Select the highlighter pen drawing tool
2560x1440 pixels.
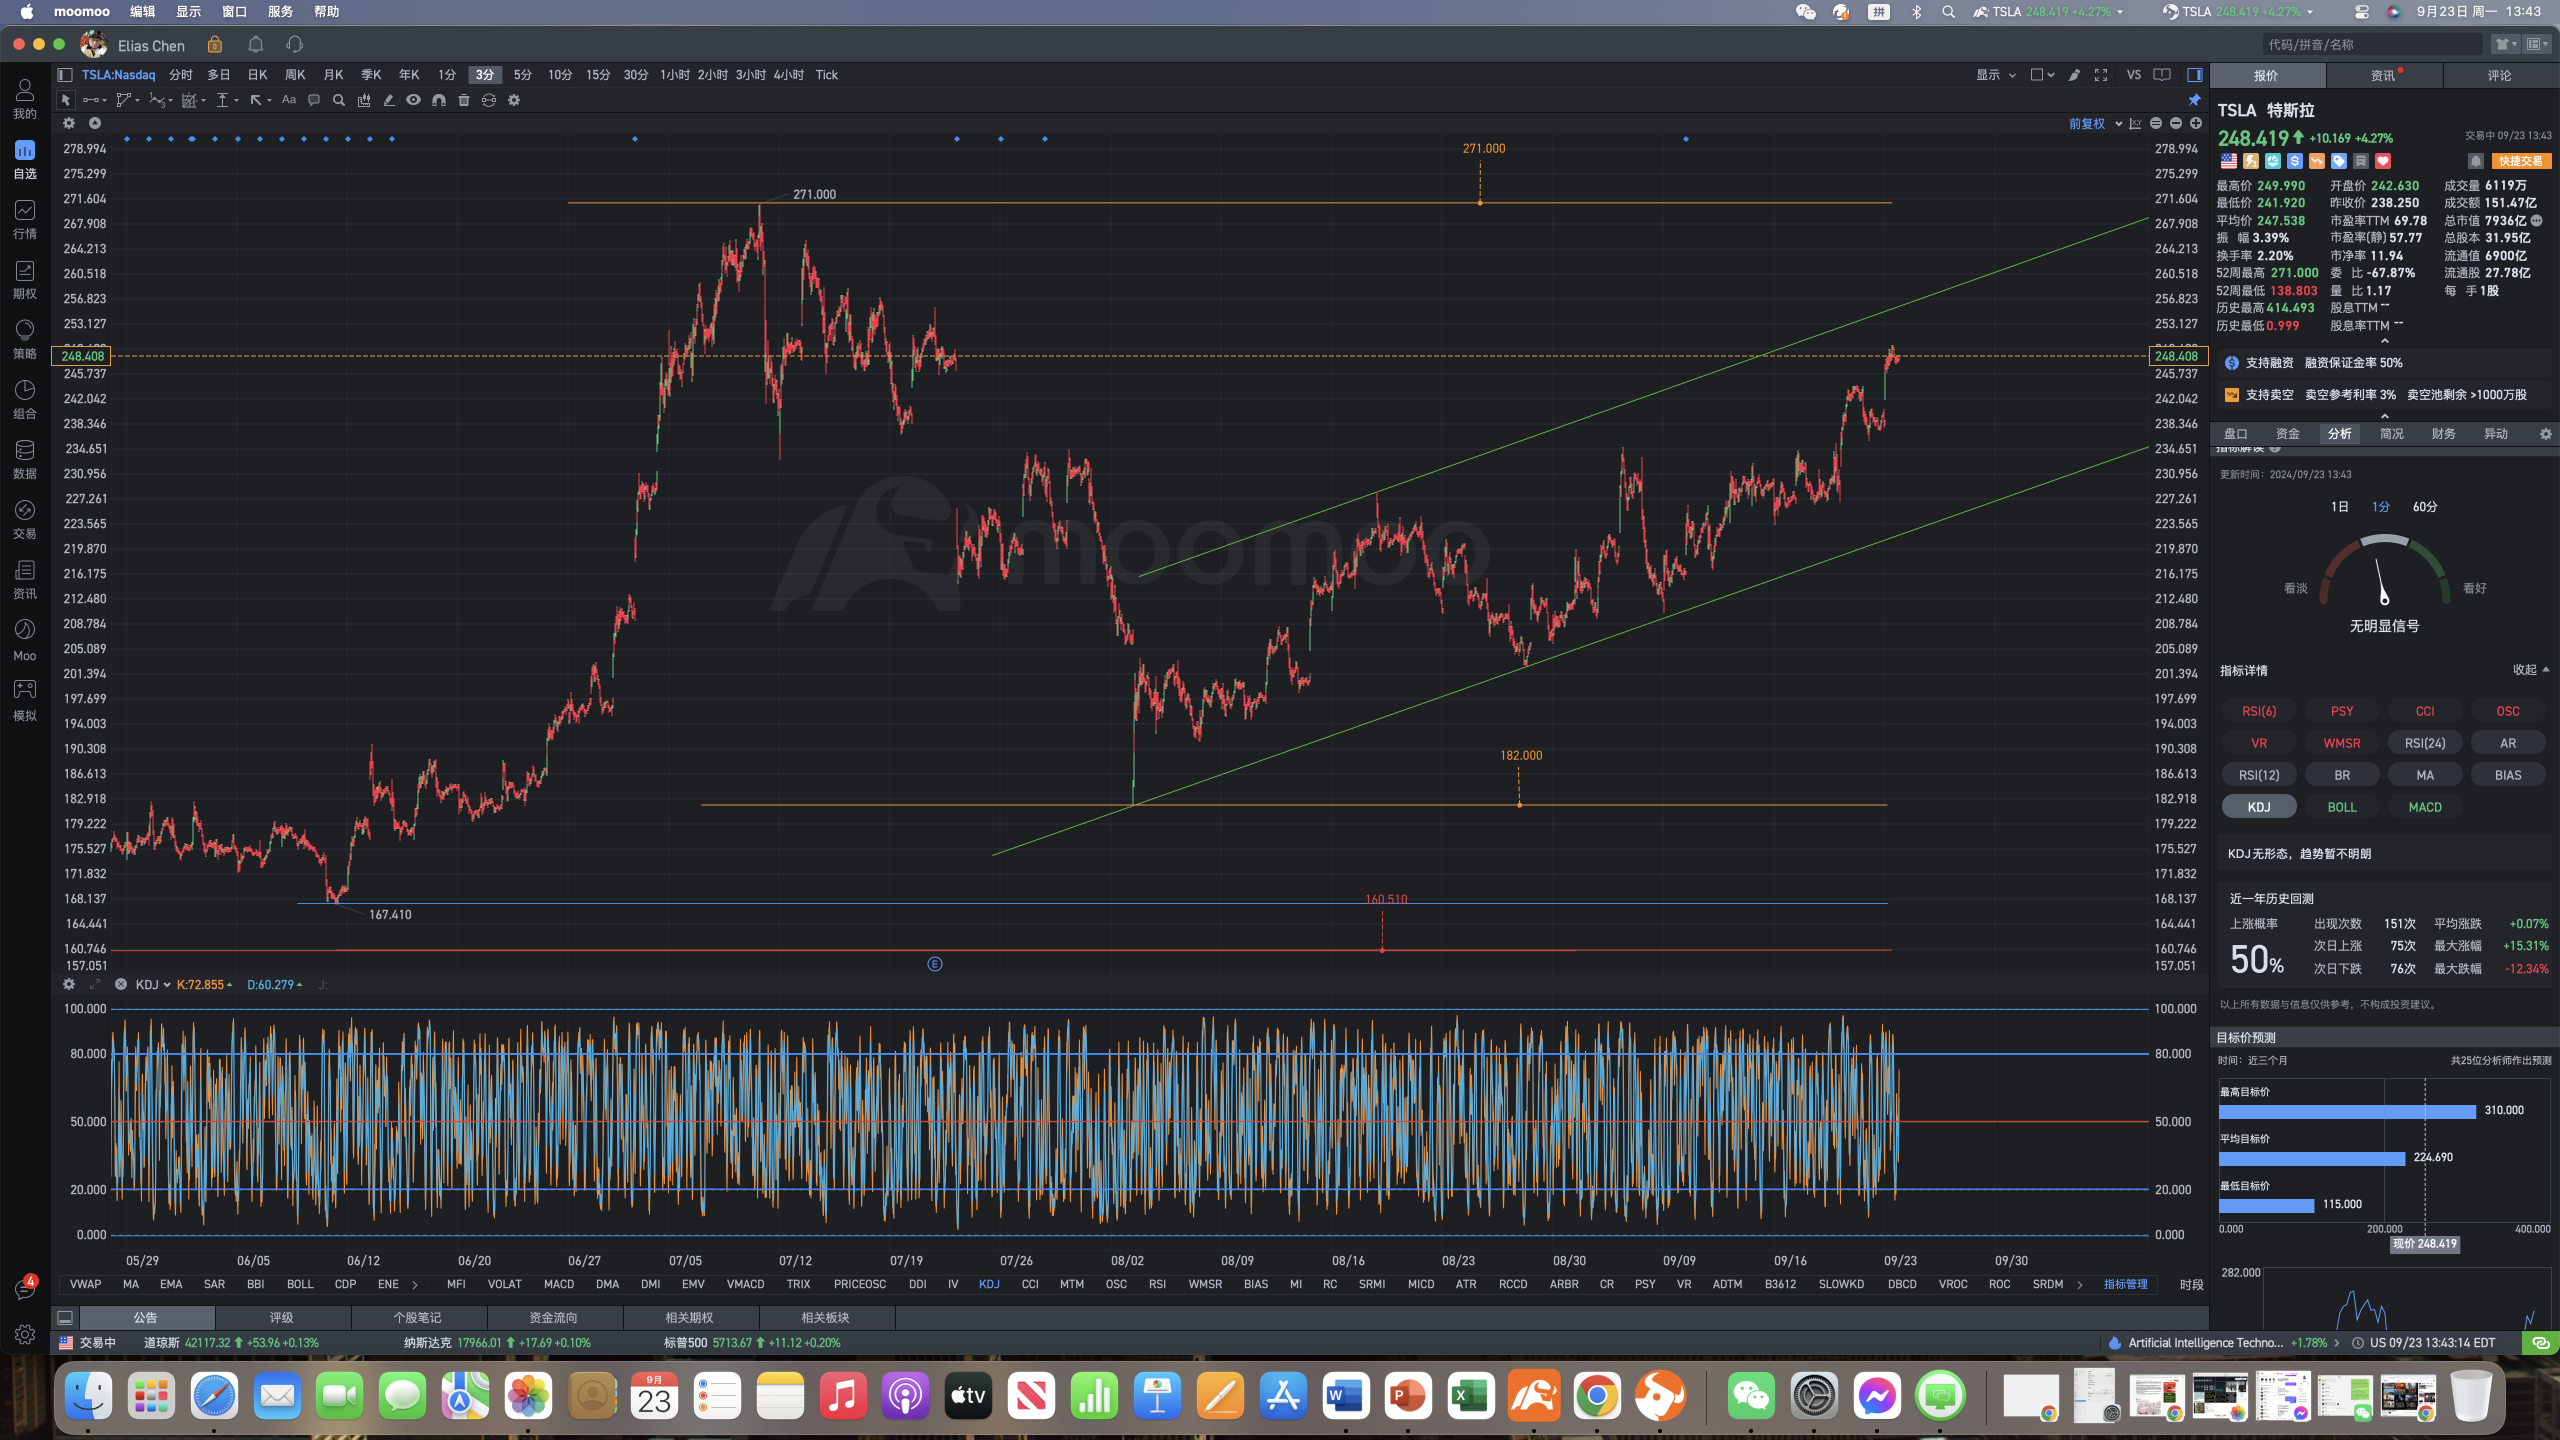pyautogui.click(x=389, y=100)
